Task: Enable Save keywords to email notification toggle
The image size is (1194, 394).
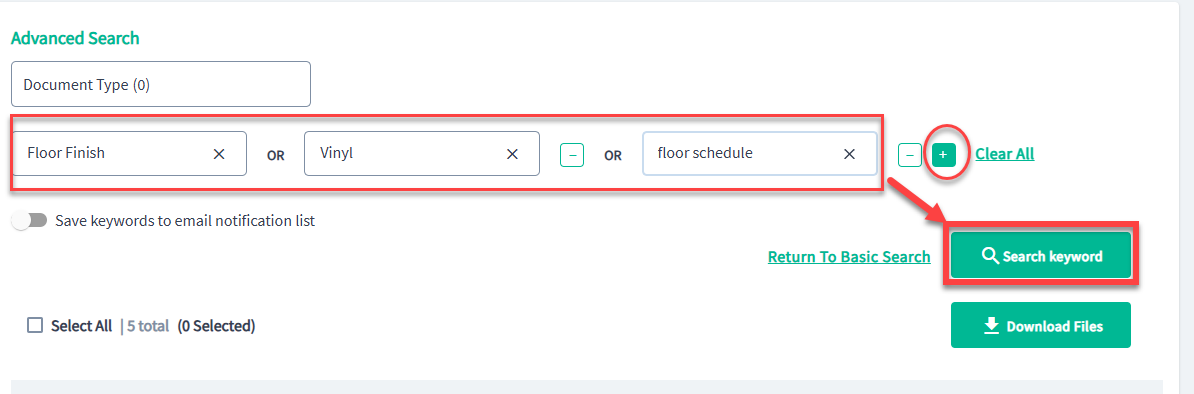Action: 30,221
